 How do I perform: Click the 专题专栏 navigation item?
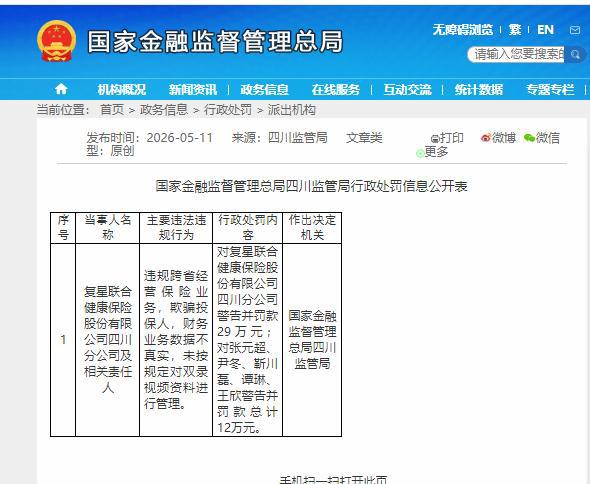[550, 90]
